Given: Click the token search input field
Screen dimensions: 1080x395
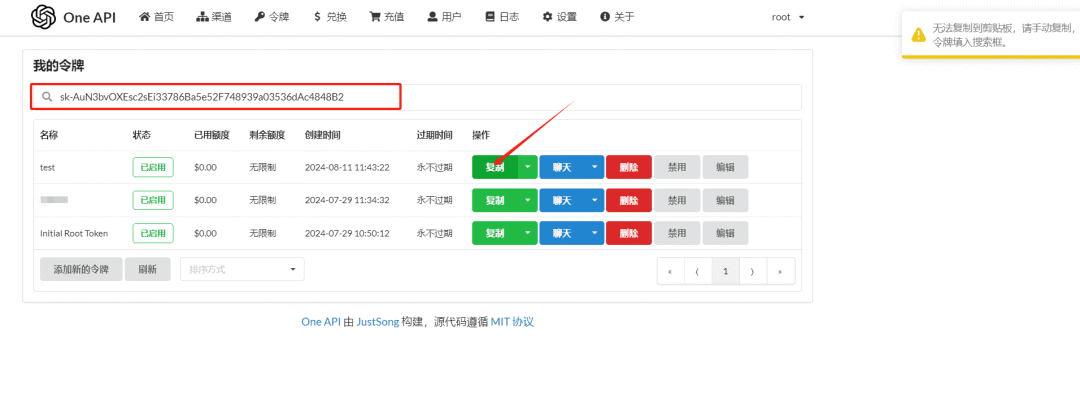Looking at the screenshot, I should (417, 97).
